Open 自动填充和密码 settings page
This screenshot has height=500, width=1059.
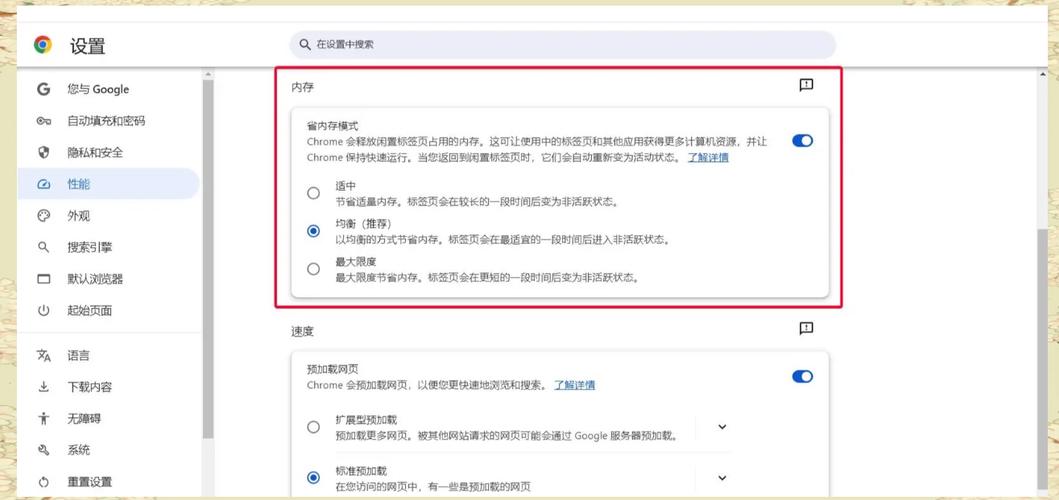(108, 121)
